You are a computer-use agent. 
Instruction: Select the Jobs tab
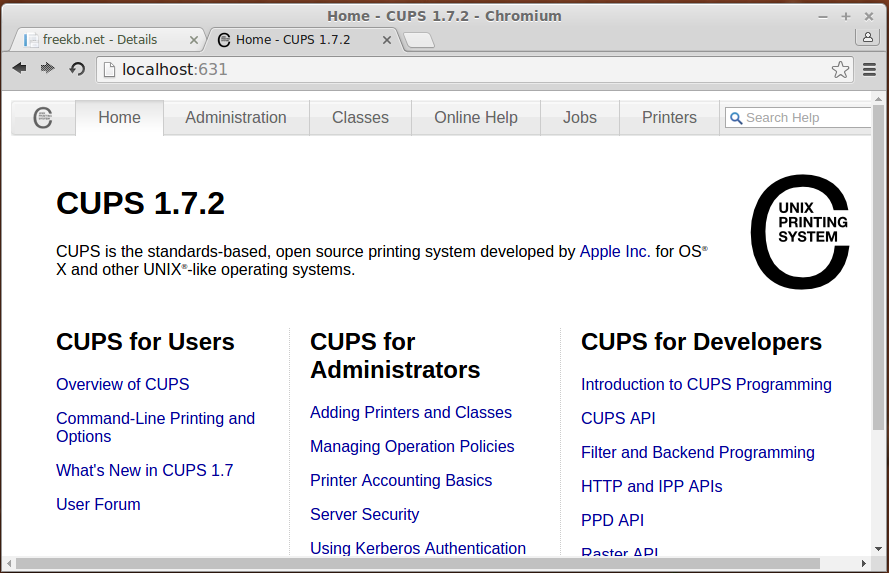tap(579, 117)
